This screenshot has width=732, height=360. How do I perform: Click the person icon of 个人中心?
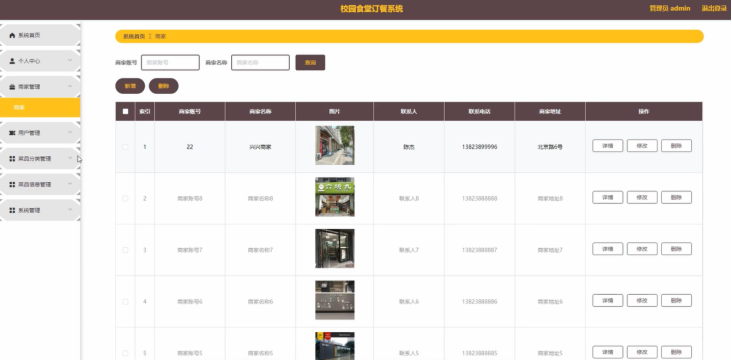pos(12,61)
